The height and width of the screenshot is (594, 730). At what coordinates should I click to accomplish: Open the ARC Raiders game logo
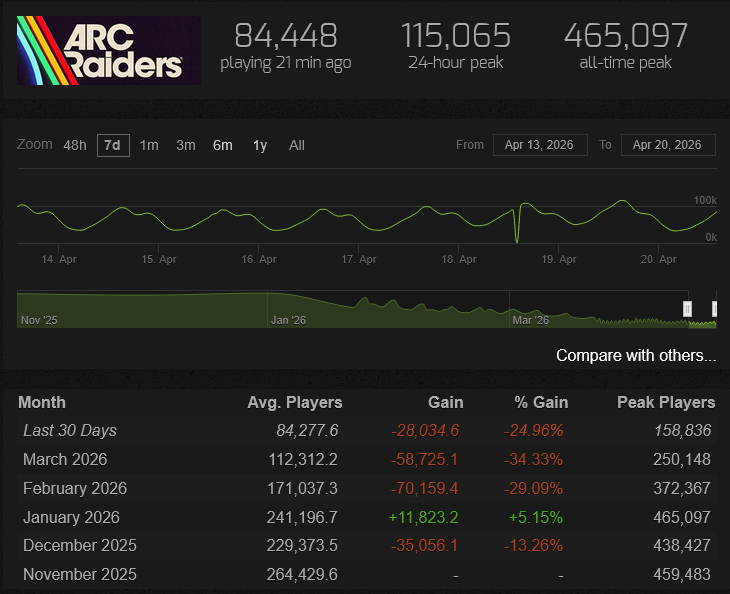[108, 50]
